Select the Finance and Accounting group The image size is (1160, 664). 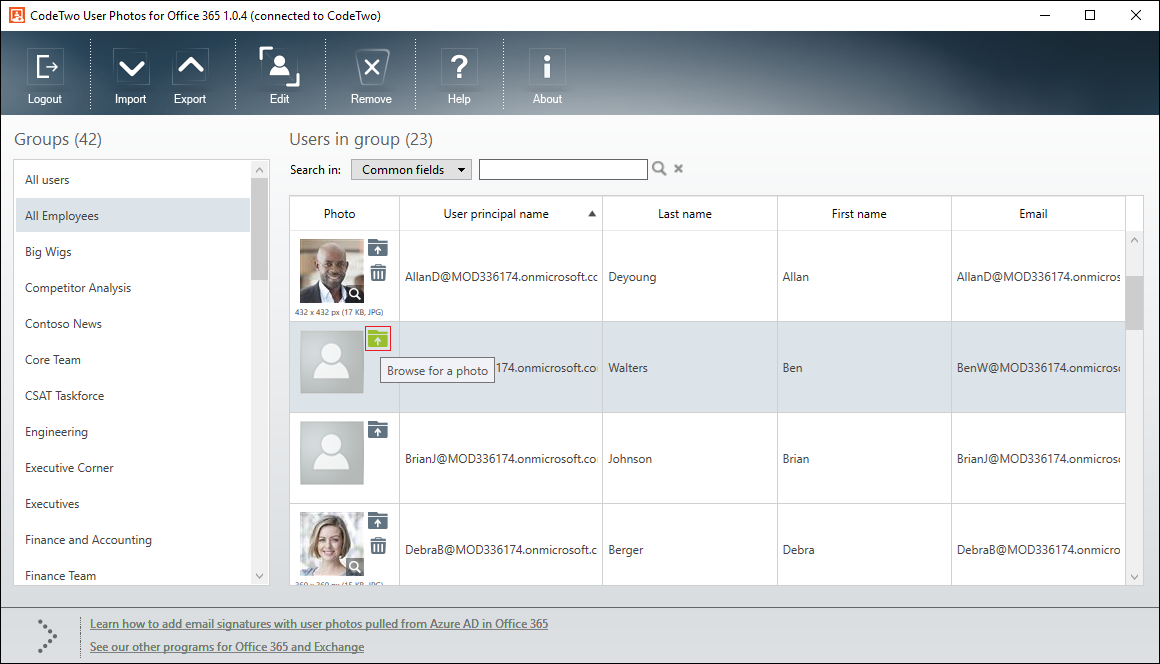133,540
